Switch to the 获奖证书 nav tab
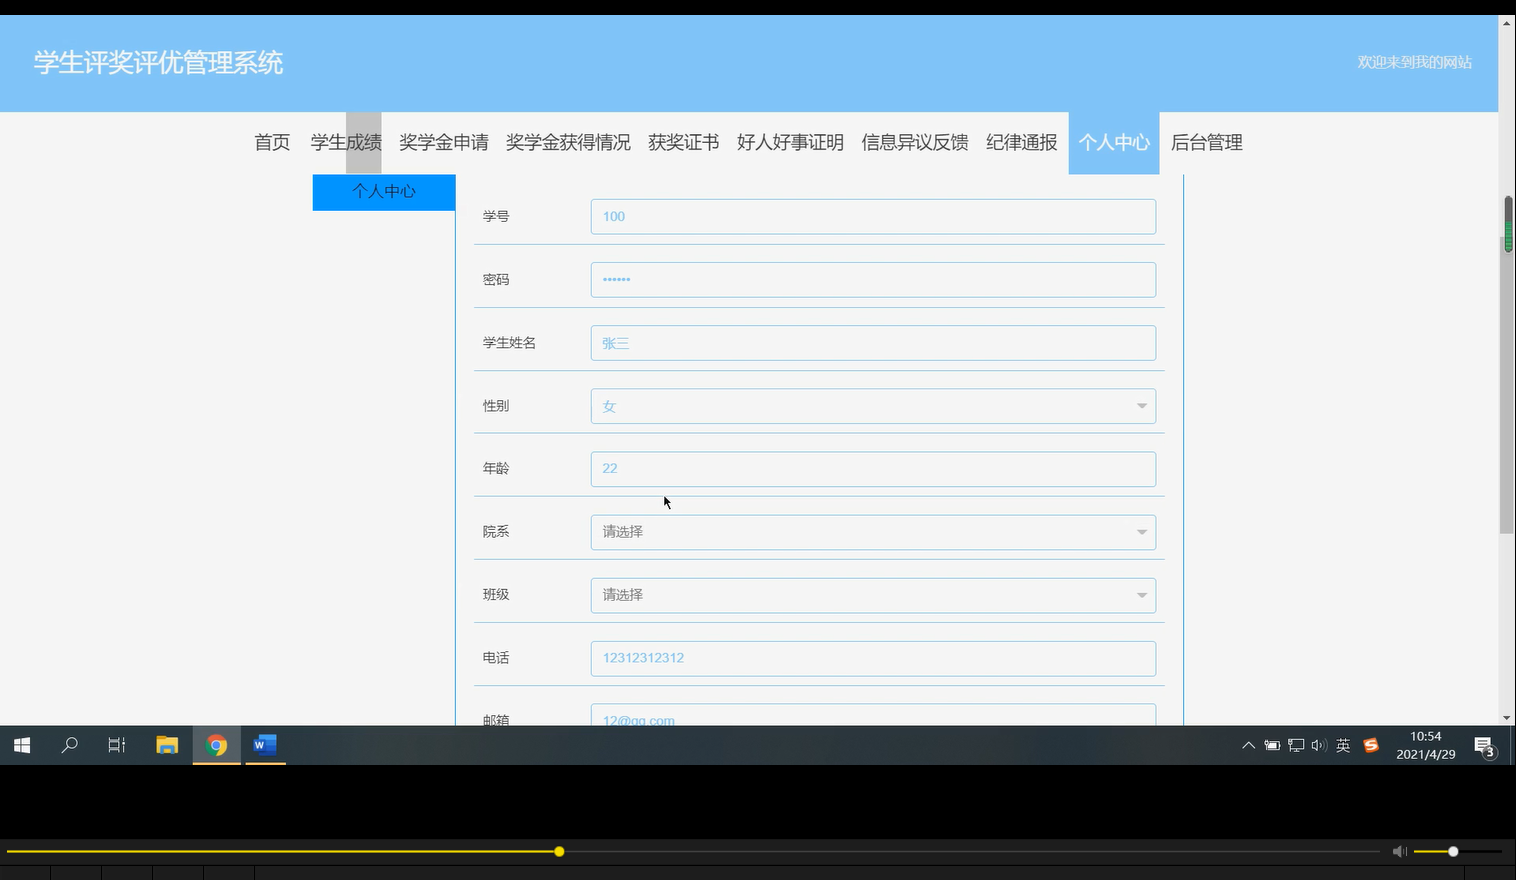1516x880 pixels. point(683,142)
